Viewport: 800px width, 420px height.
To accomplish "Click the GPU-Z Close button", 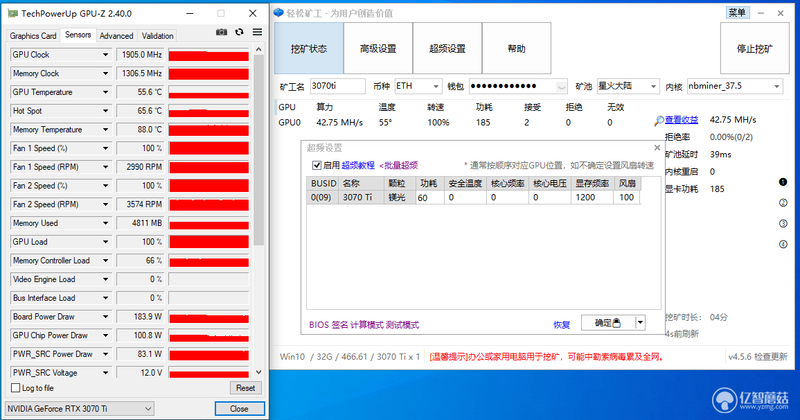I will [x=239, y=409].
